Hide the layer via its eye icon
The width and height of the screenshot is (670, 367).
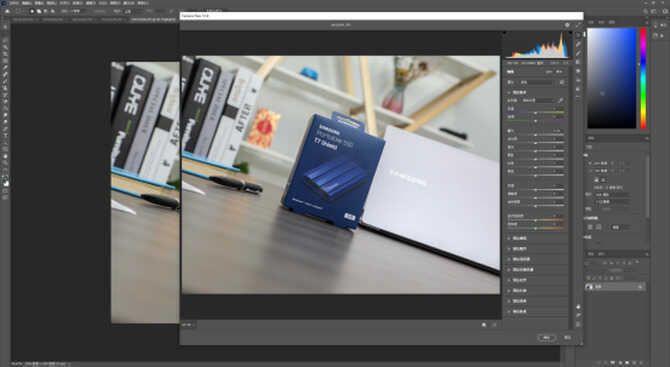589,287
